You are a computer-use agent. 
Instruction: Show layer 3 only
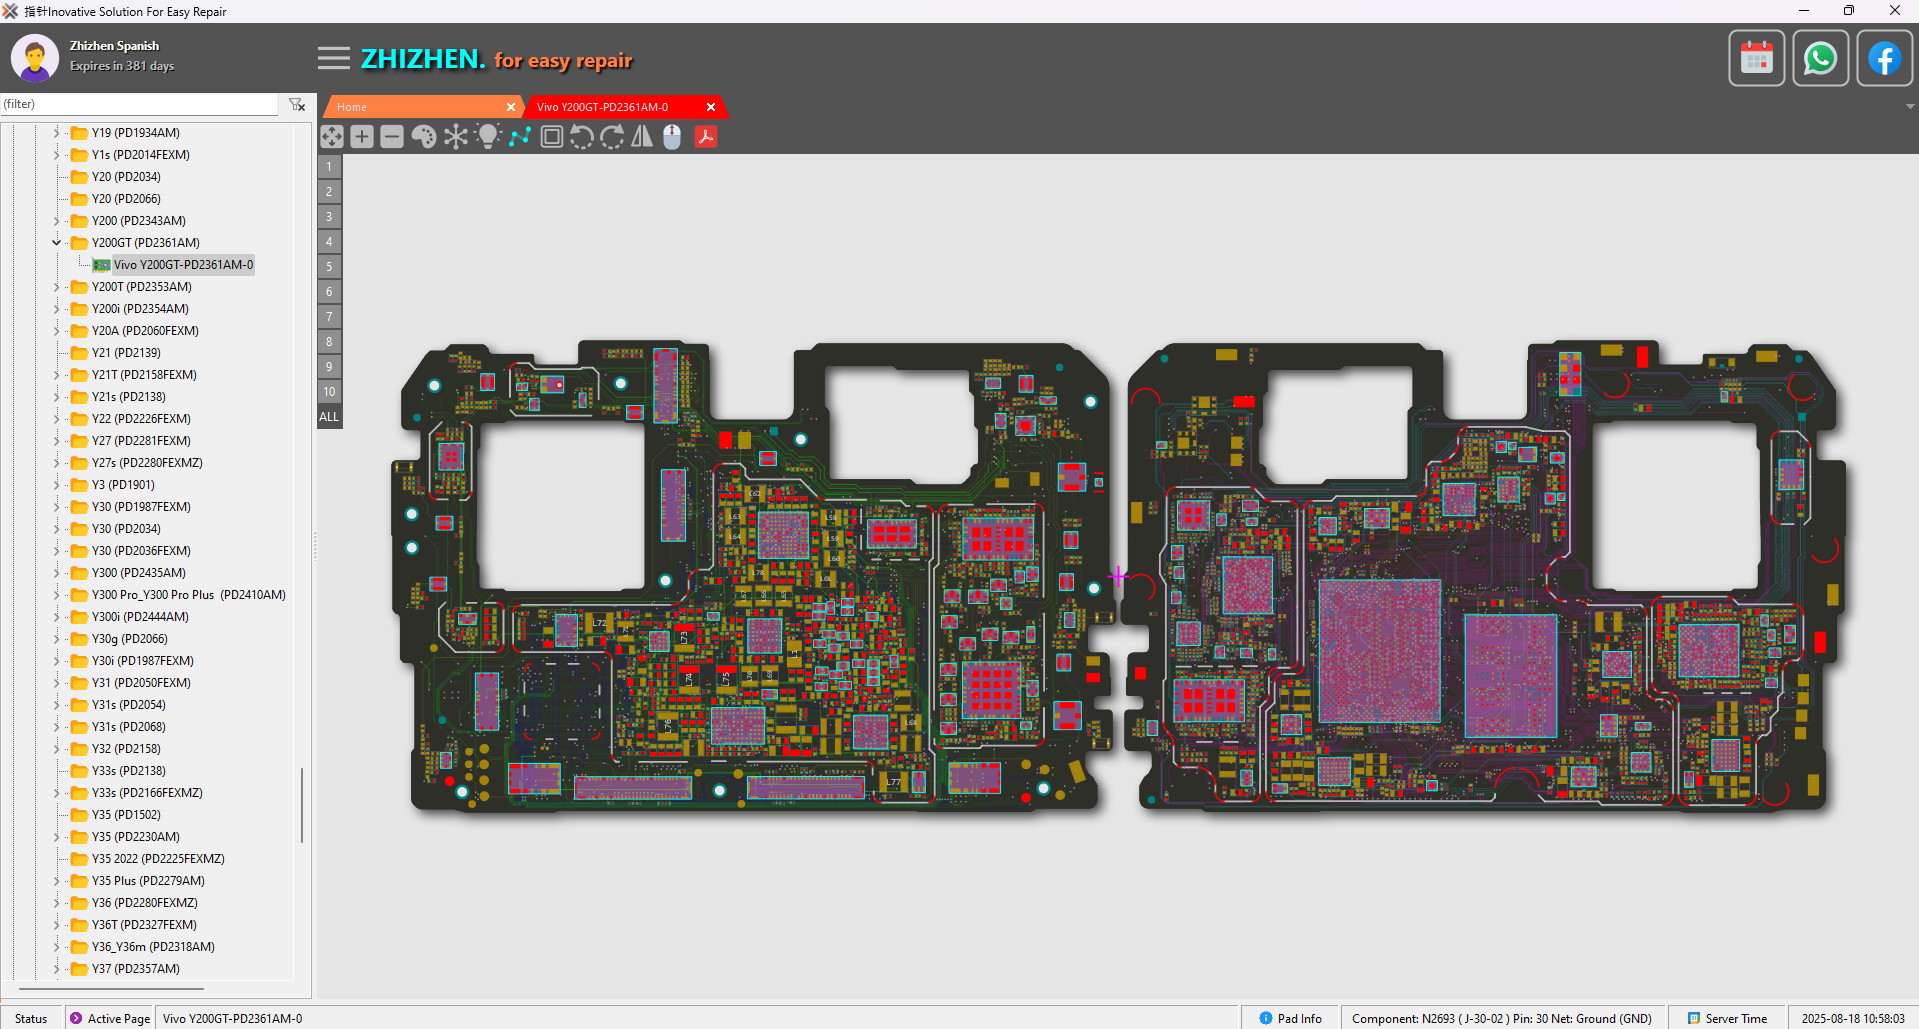pyautogui.click(x=329, y=217)
